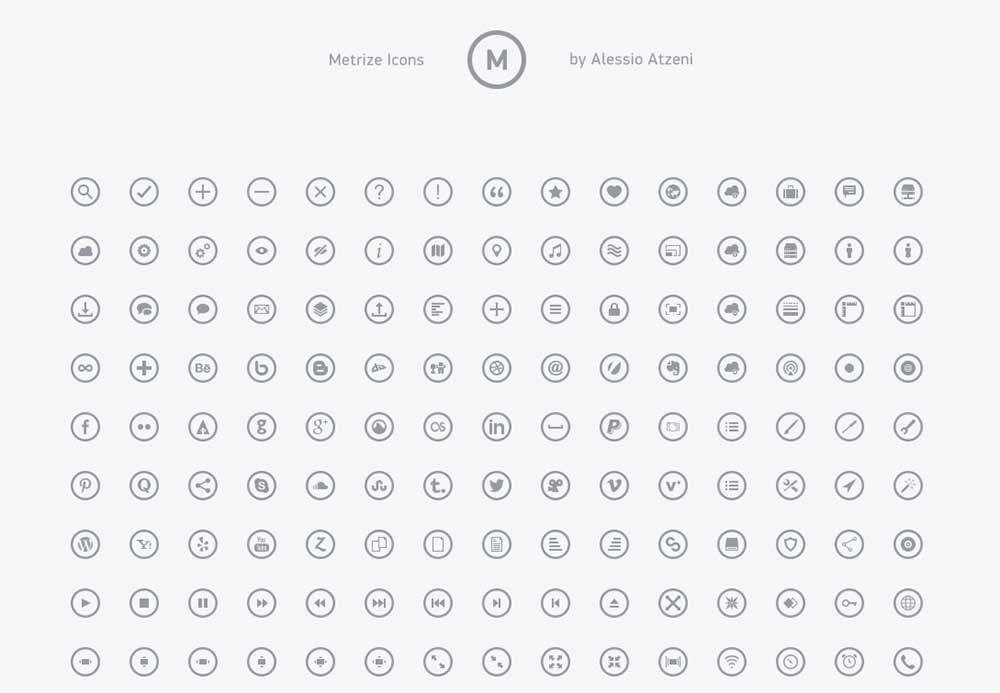Choose the music note icon
Image resolution: width=1000 pixels, height=693 pixels.
[555, 251]
